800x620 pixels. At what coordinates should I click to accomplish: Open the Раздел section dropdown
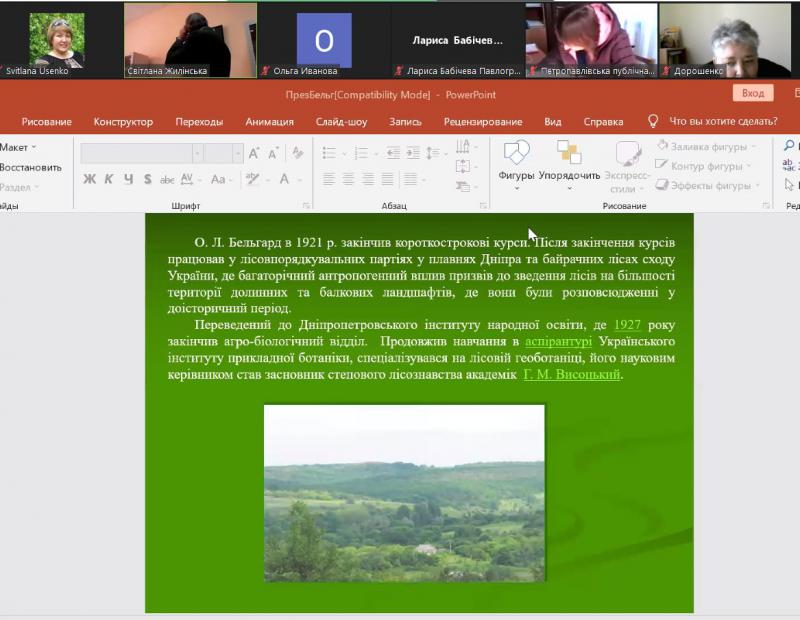(19, 187)
